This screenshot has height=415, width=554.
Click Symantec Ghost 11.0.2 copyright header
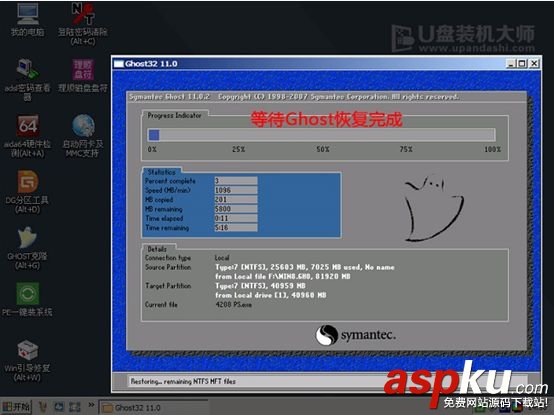point(294,97)
